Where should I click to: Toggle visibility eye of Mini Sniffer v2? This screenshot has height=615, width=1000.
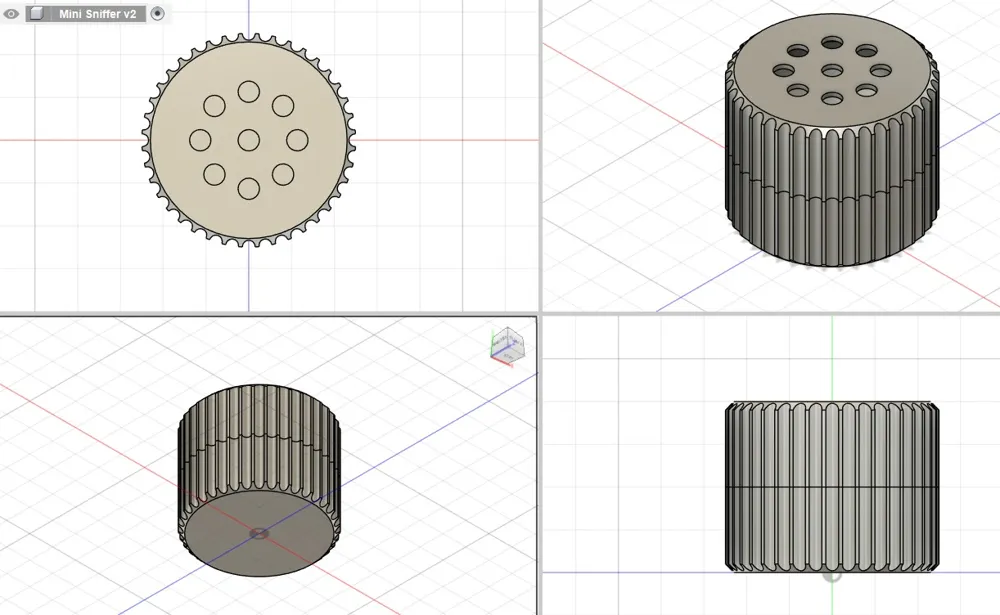[11, 13]
